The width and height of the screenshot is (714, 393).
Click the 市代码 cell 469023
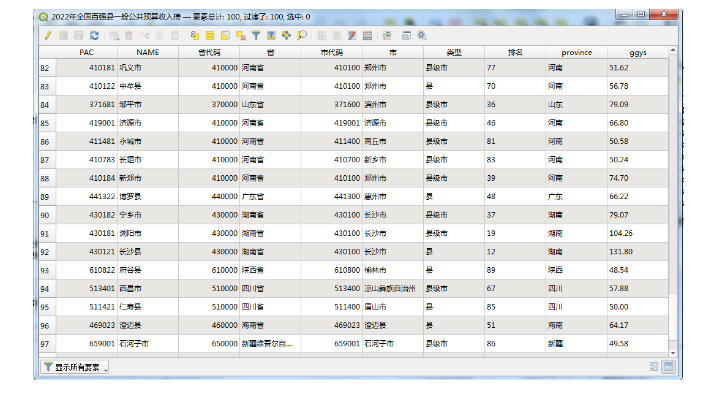coord(332,325)
